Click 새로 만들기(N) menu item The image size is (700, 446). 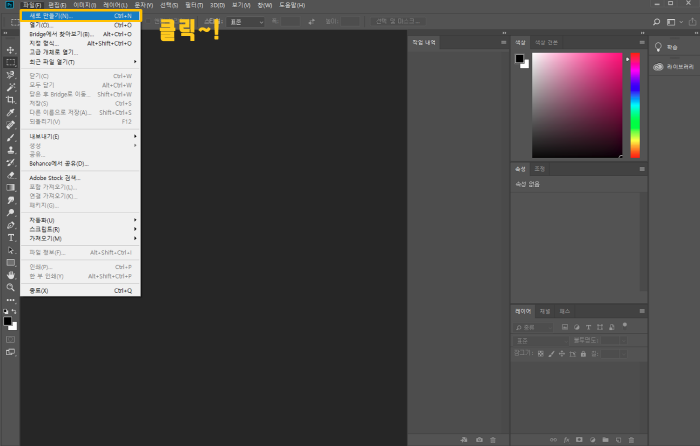click(x=80, y=16)
